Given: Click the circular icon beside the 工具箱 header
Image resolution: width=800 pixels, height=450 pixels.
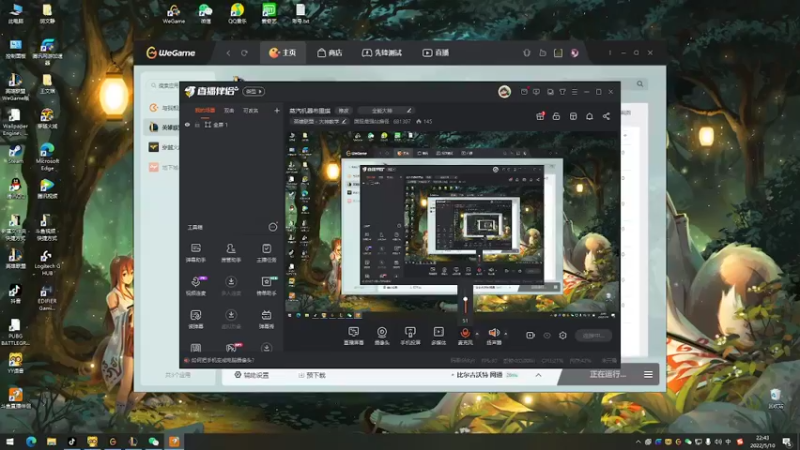Looking at the screenshot, I should [x=273, y=227].
